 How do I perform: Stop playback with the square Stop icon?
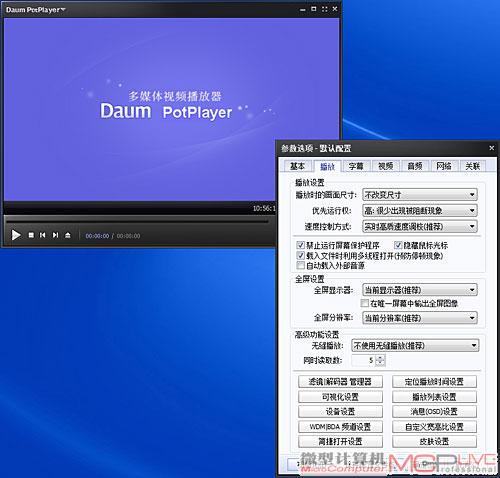click(x=31, y=235)
